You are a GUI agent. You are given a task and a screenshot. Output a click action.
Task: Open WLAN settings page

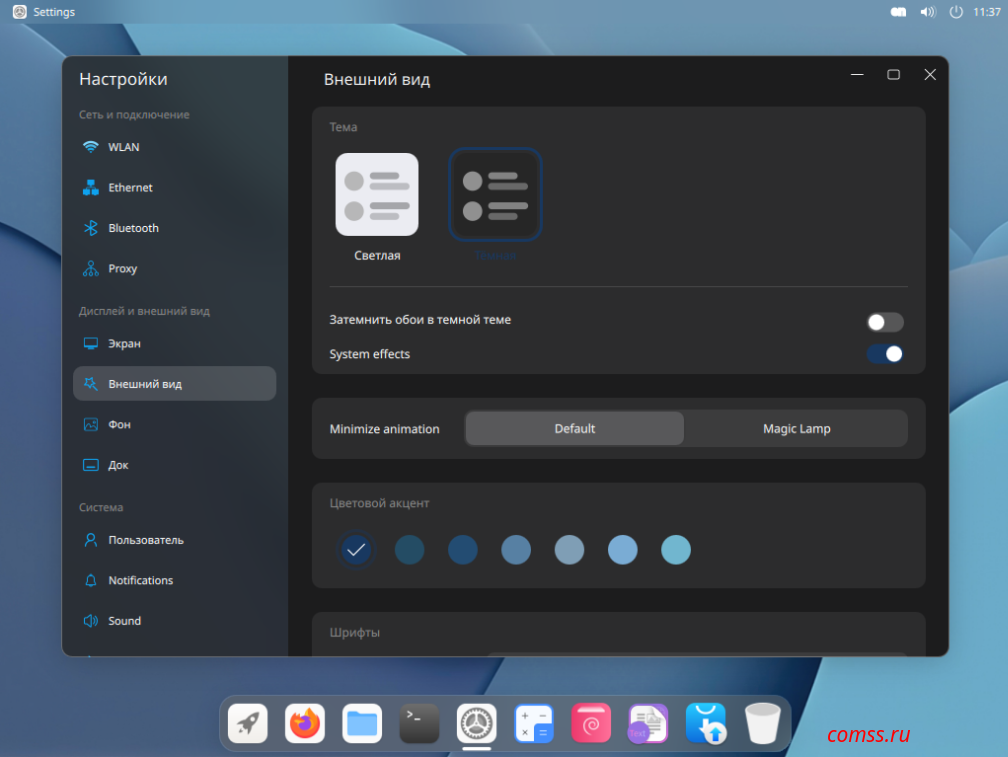(174, 147)
